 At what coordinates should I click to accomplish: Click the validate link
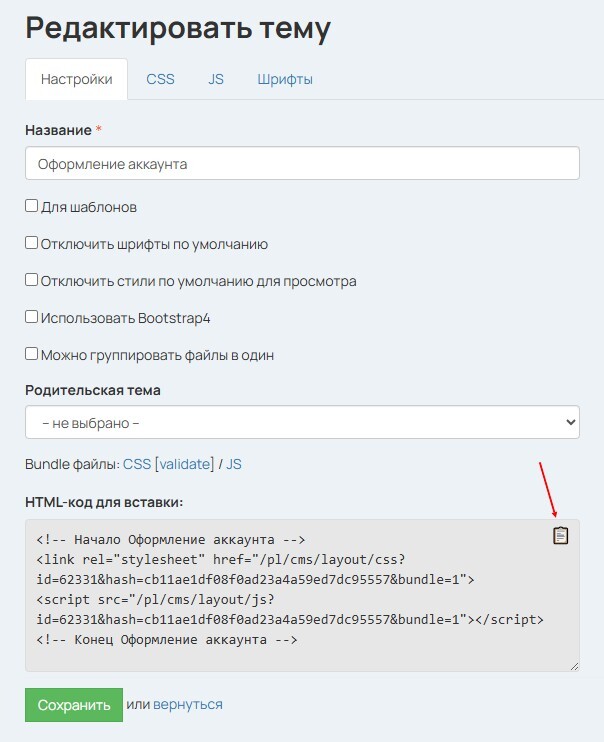(x=184, y=464)
